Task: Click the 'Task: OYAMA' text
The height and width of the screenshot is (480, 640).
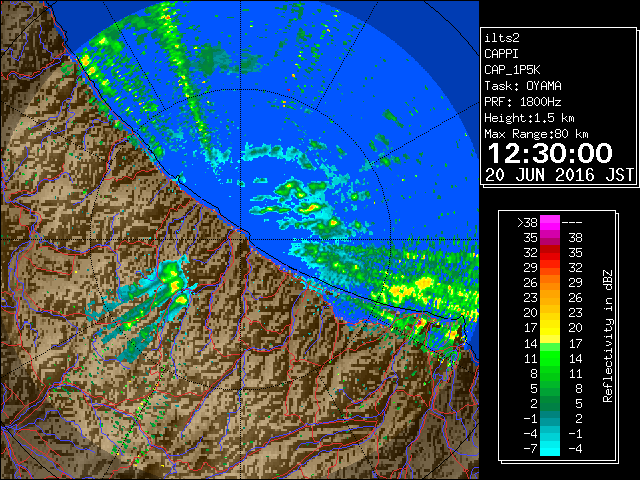Action: (523, 86)
